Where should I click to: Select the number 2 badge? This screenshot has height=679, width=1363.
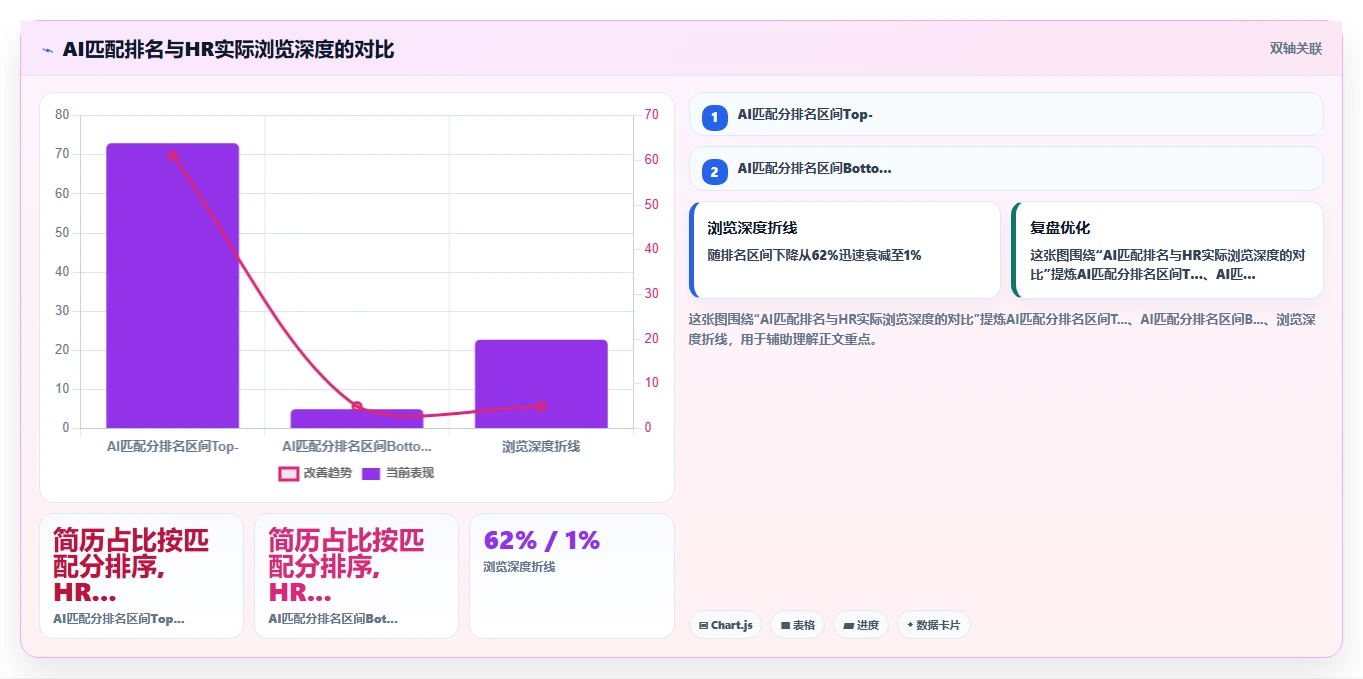(x=714, y=172)
